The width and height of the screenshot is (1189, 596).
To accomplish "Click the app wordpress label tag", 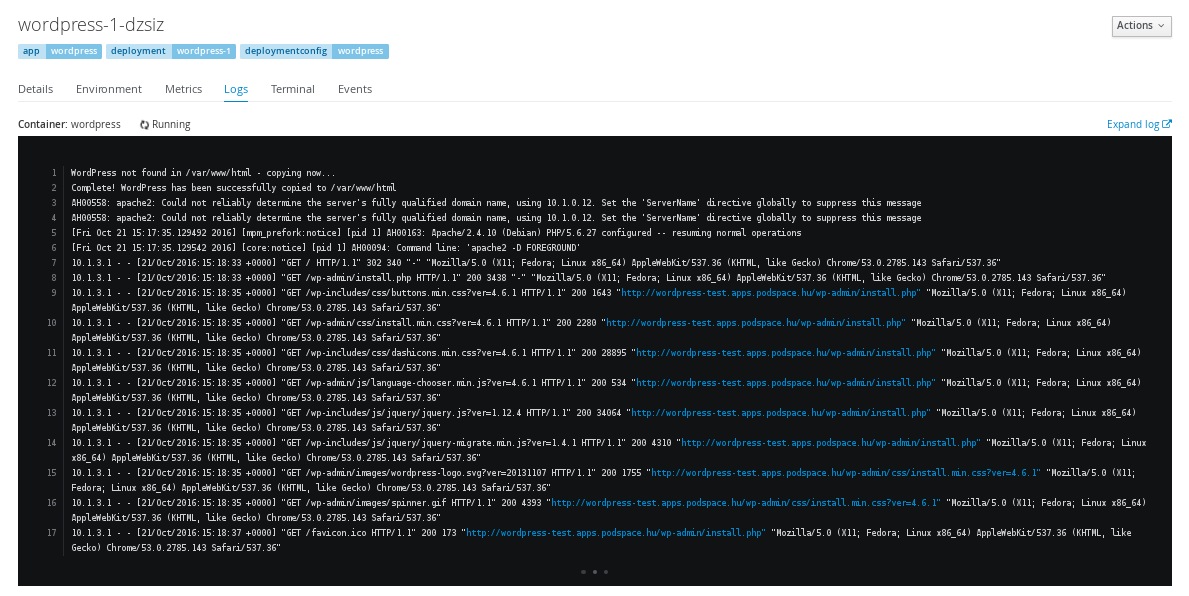I will pos(60,52).
